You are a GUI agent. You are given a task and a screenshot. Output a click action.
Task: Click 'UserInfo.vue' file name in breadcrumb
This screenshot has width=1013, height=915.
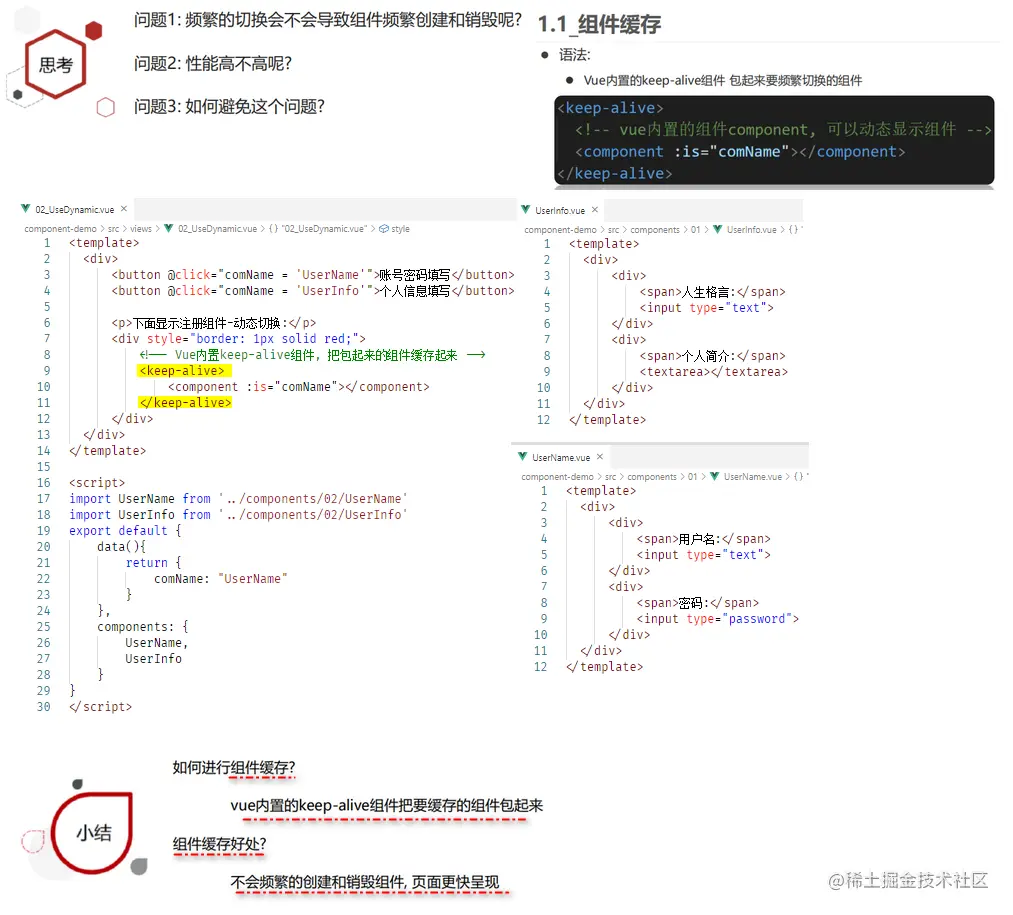[x=751, y=229]
